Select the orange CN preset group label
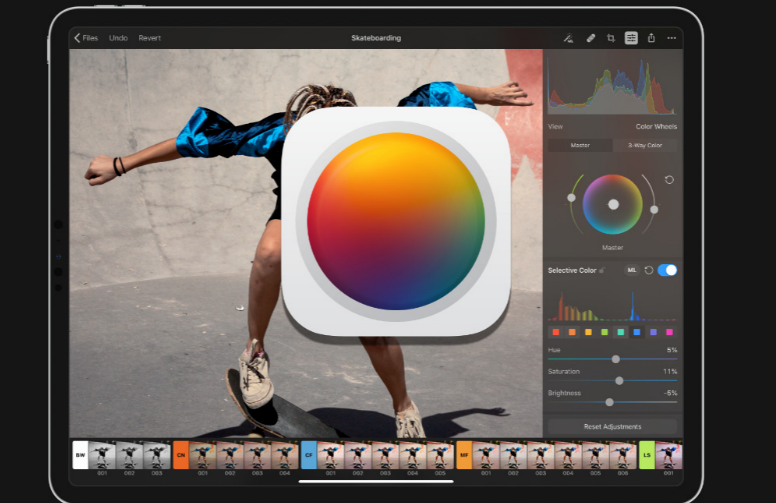776x503 pixels. 181,455
